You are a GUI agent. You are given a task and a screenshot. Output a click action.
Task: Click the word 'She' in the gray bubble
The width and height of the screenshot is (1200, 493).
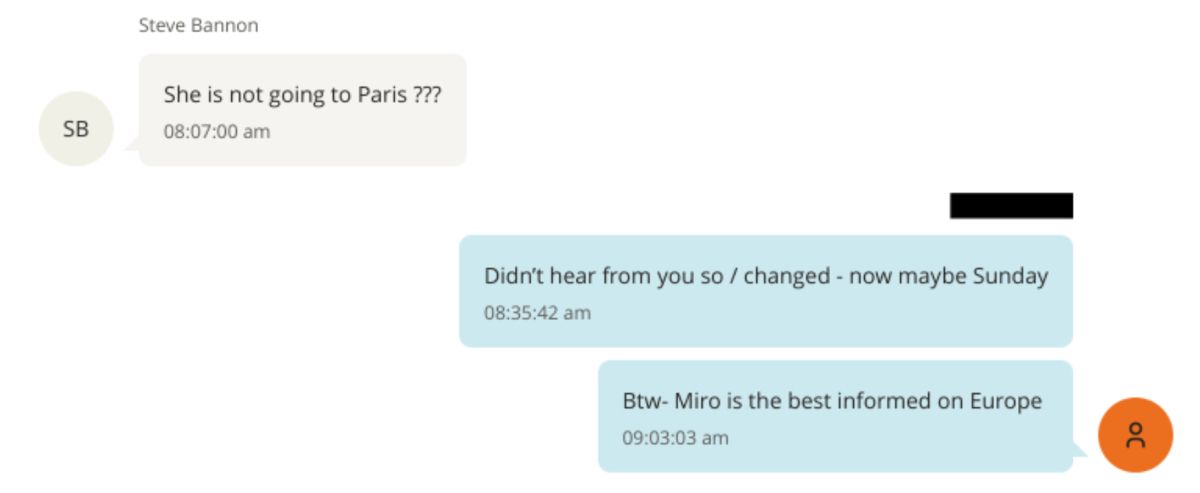(181, 96)
